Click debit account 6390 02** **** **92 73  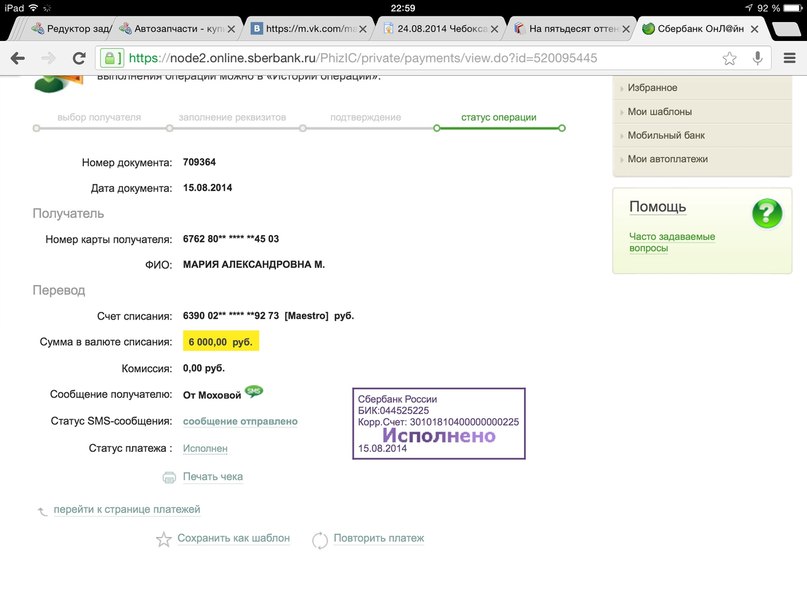[x=231, y=315]
